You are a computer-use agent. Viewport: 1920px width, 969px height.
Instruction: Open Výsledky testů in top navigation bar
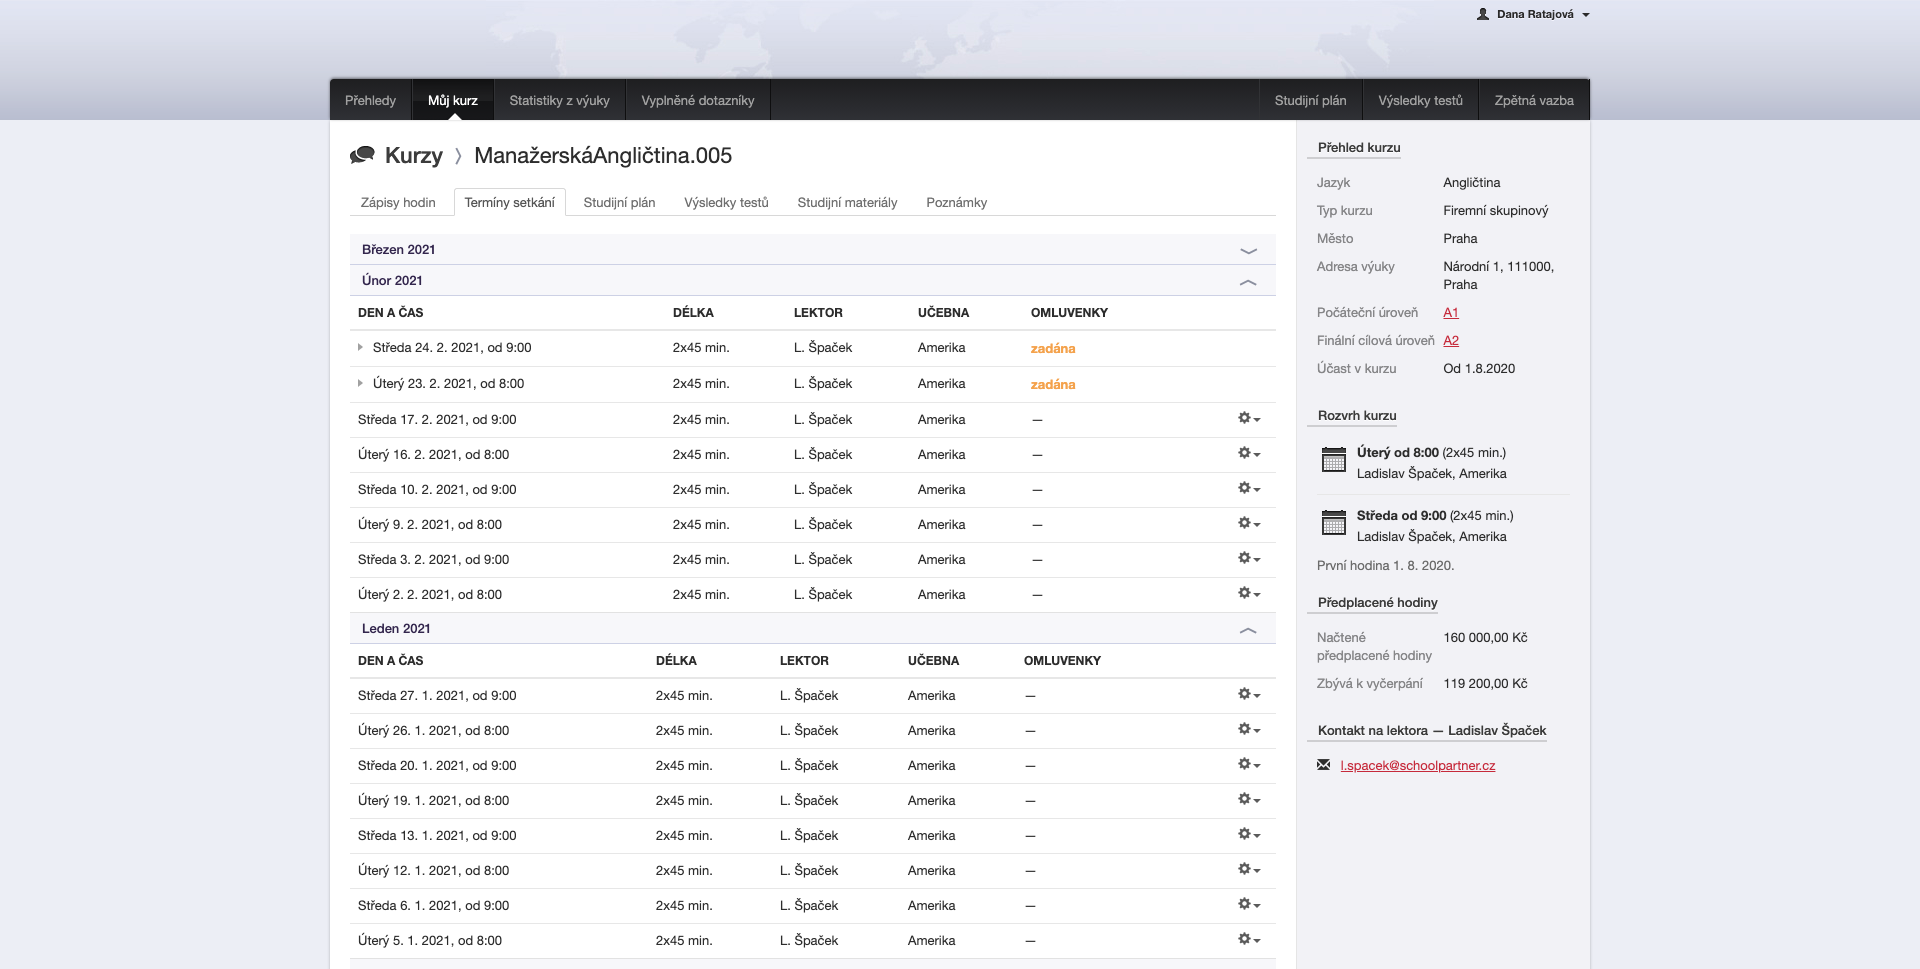[x=1420, y=100]
